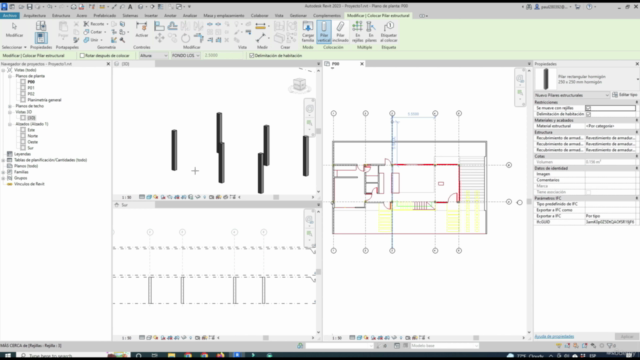Open the Archivo tab
The image size is (640, 360).
pos(10,16)
